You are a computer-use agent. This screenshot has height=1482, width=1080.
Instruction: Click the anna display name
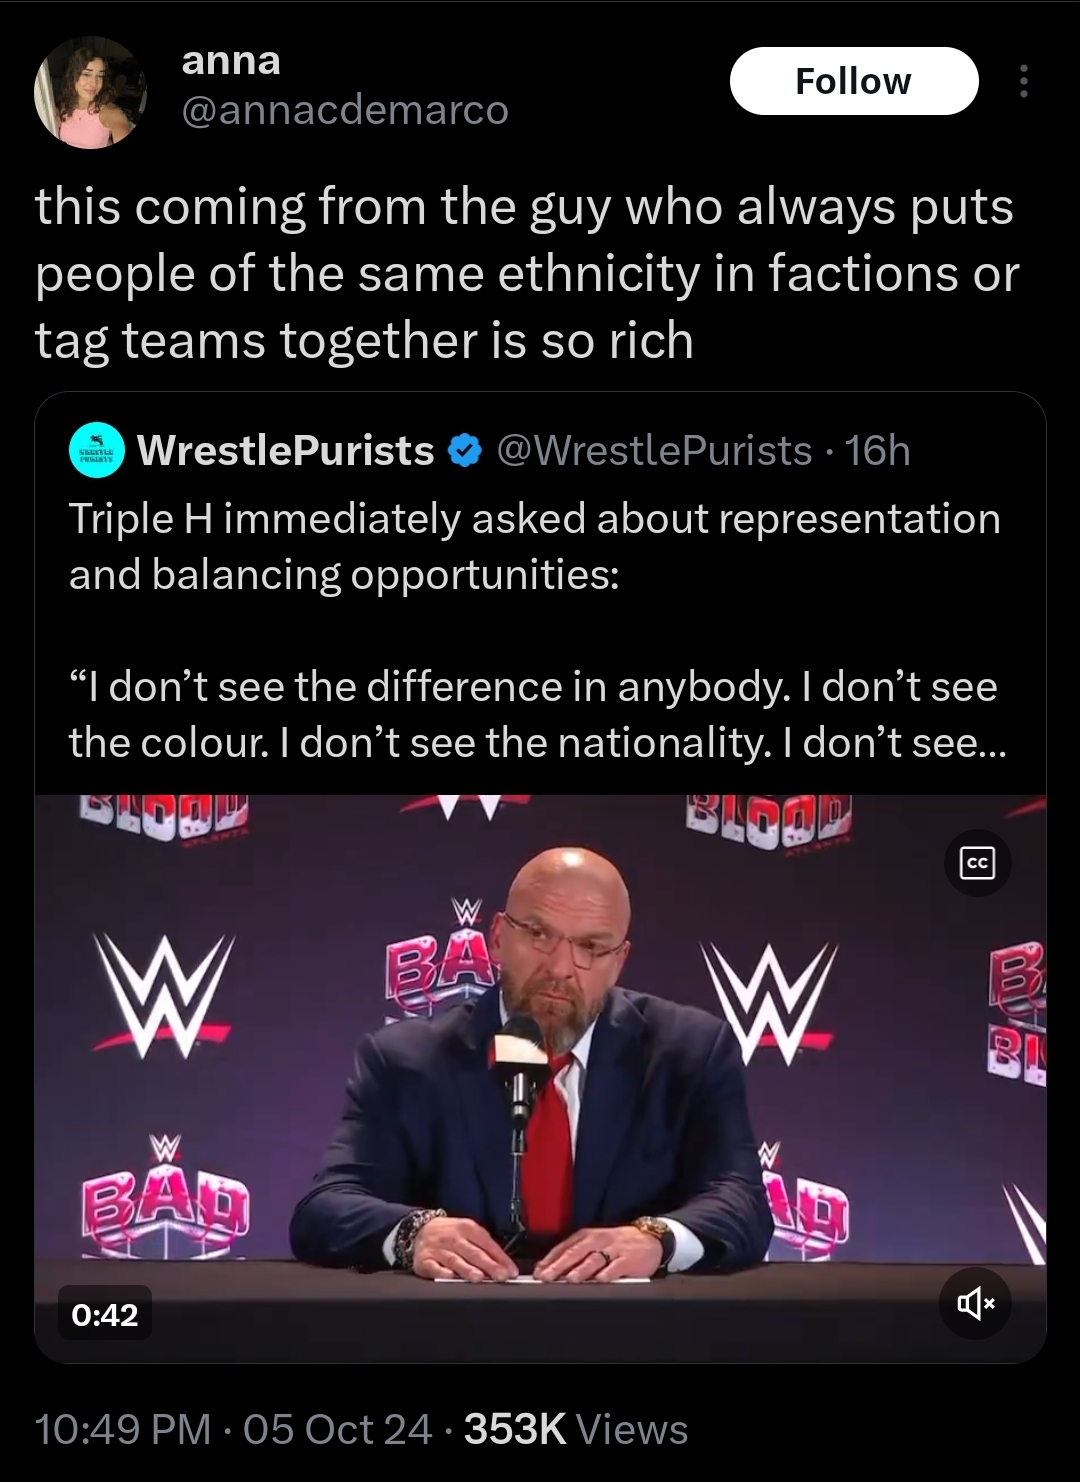(x=231, y=60)
